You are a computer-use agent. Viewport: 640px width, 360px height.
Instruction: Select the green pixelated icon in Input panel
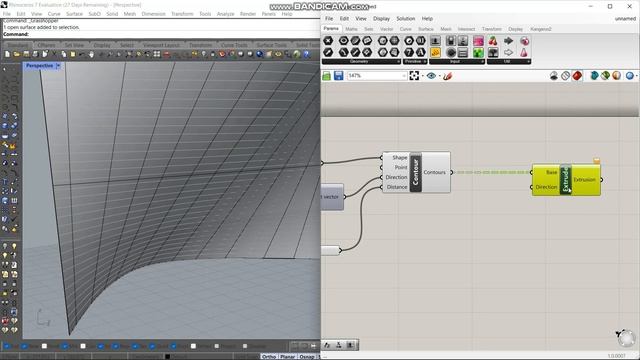(x=478, y=52)
